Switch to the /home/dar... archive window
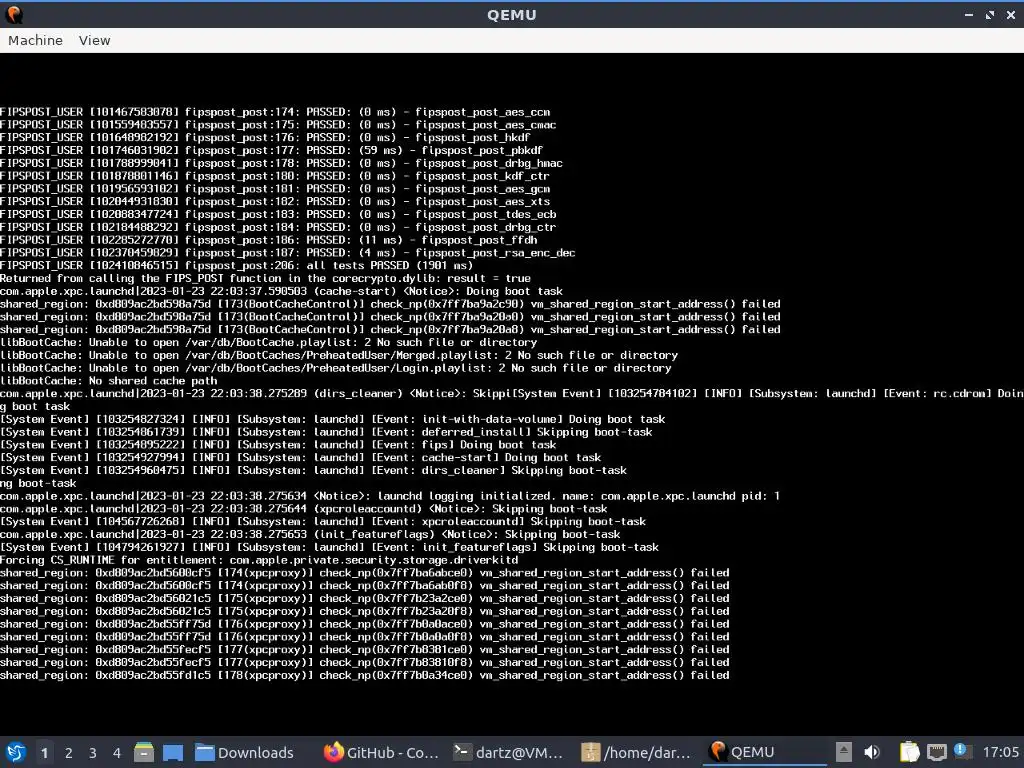Screen dimensions: 1024x768 point(636,752)
